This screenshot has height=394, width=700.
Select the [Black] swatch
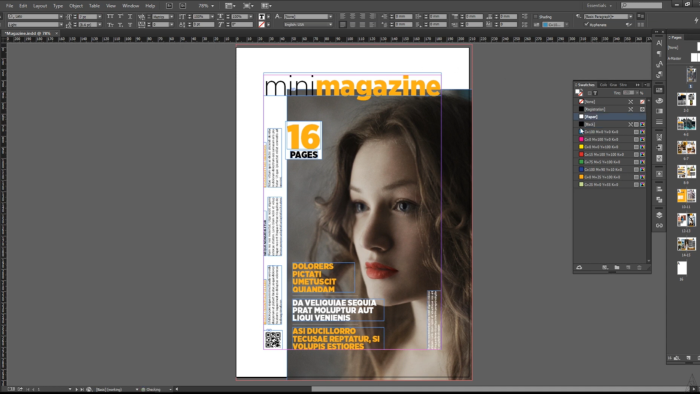610,124
